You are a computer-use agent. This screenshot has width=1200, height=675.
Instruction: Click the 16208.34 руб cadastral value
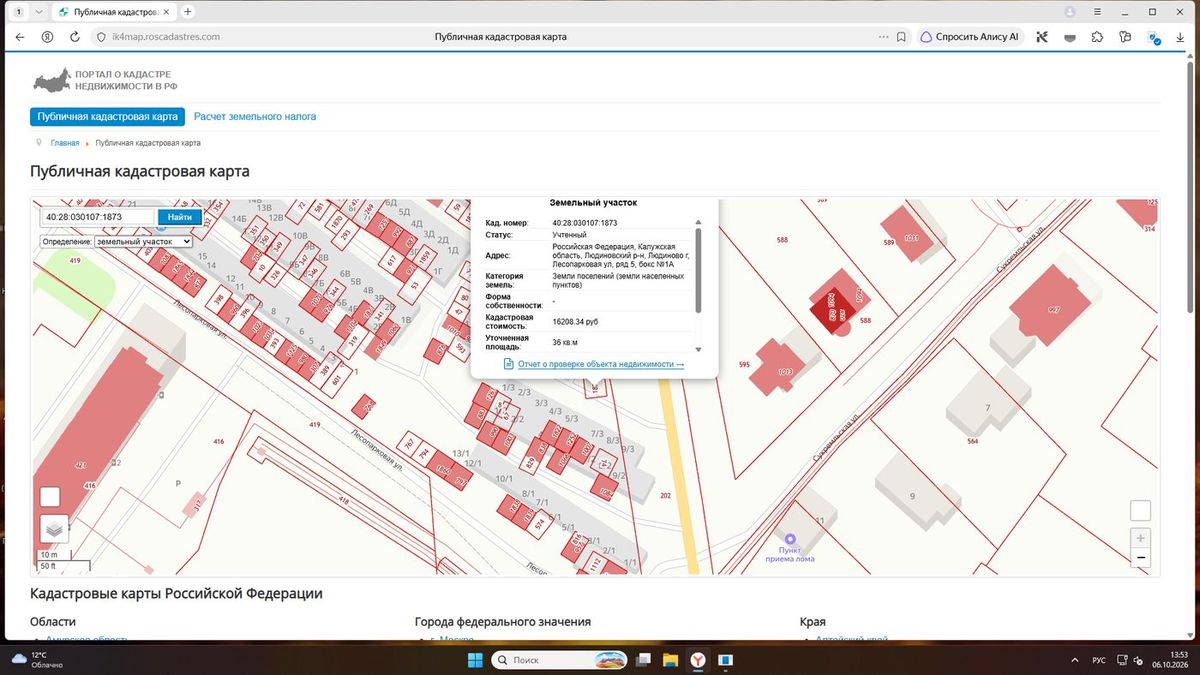[575, 323]
